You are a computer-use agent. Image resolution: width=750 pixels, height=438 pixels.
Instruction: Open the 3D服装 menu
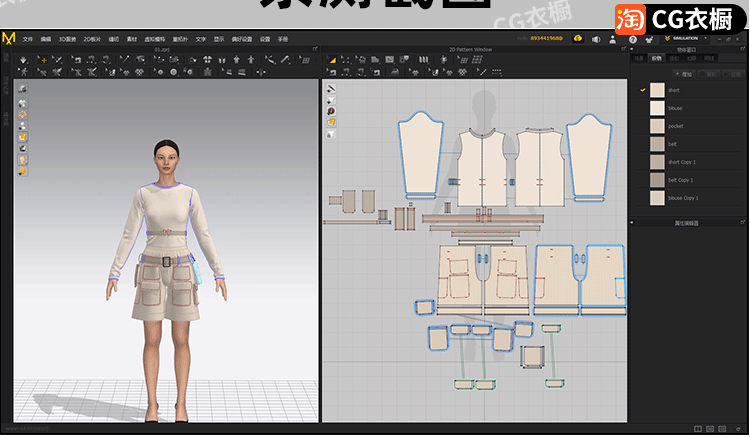(65, 37)
